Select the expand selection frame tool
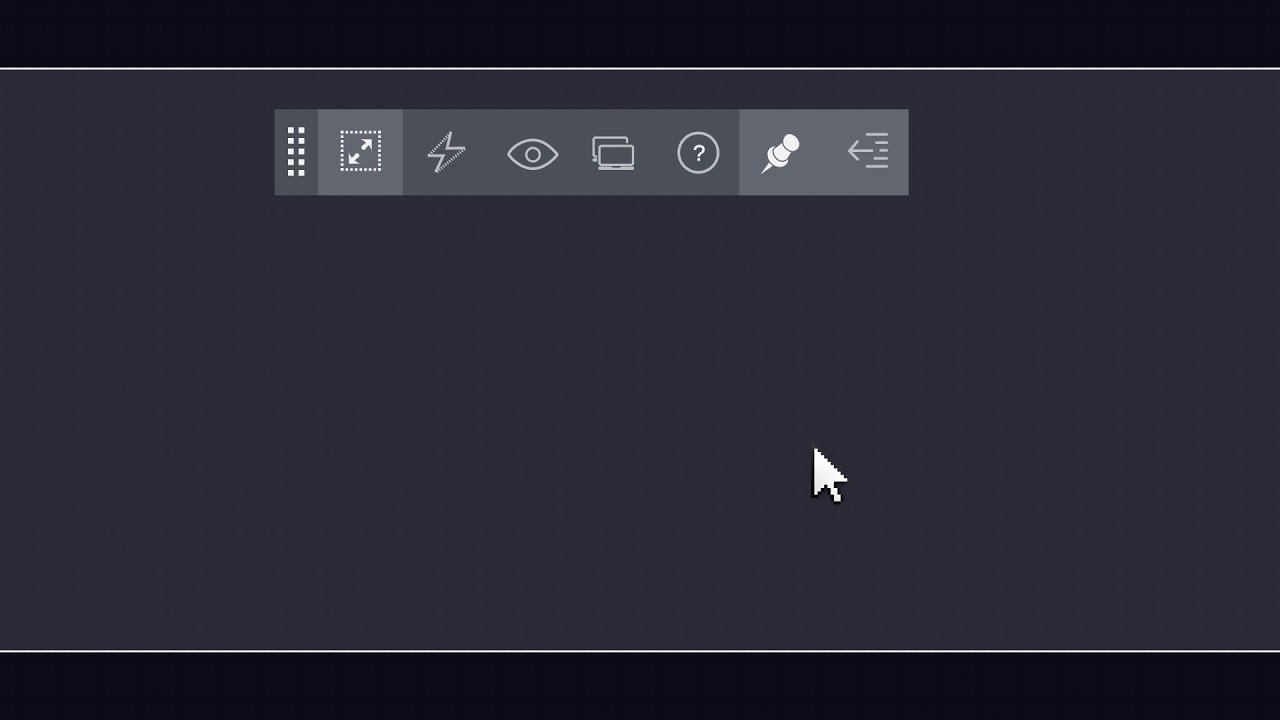Image resolution: width=1280 pixels, height=720 pixels. click(360, 152)
